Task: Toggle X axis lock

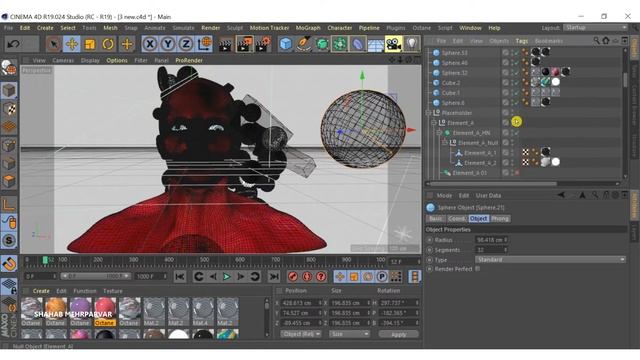Action: [150, 44]
